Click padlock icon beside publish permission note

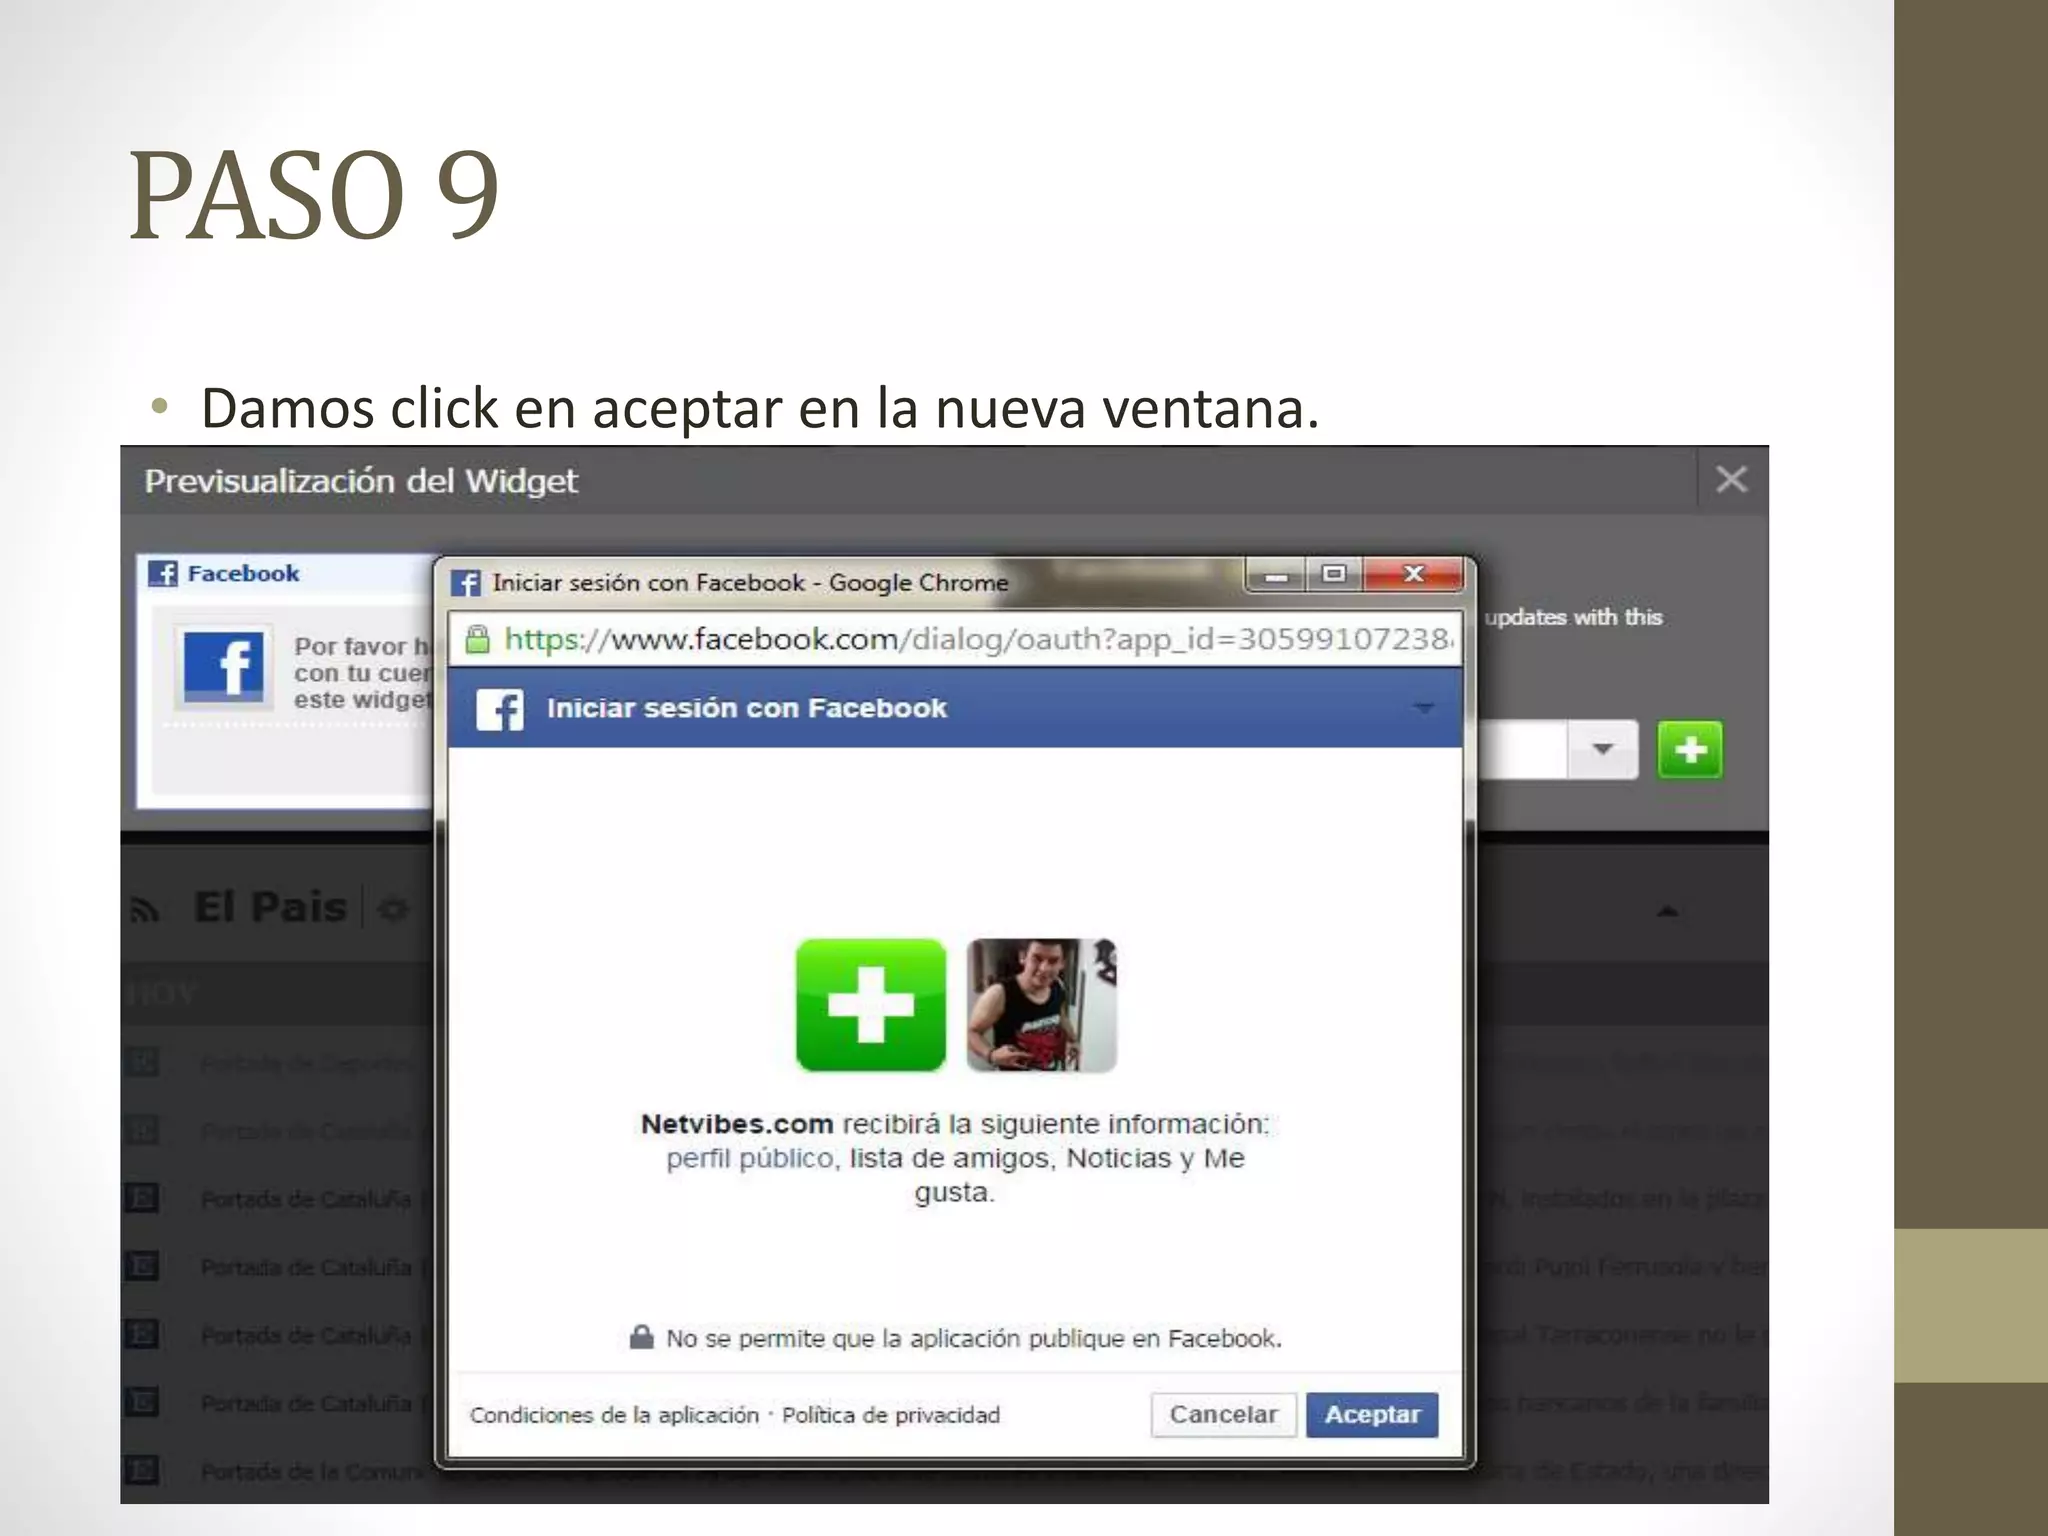[x=641, y=1337]
